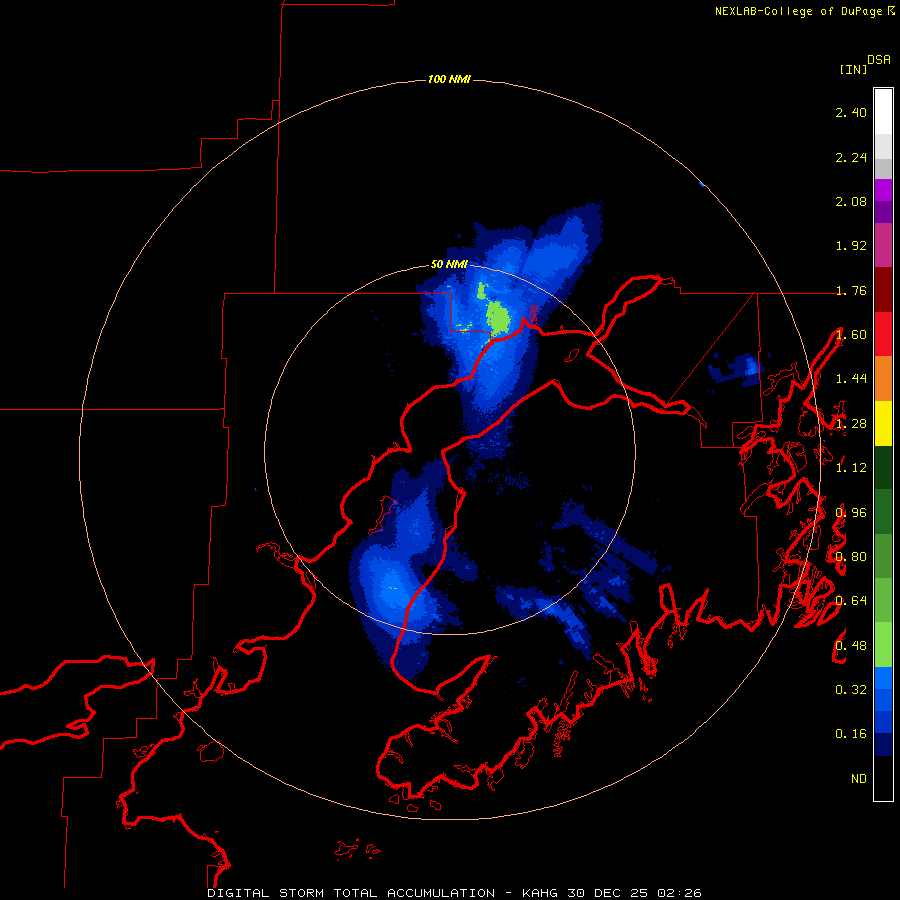Click the 2.24 legend value
Image resolution: width=900 pixels, height=900 pixels.
[x=851, y=157]
